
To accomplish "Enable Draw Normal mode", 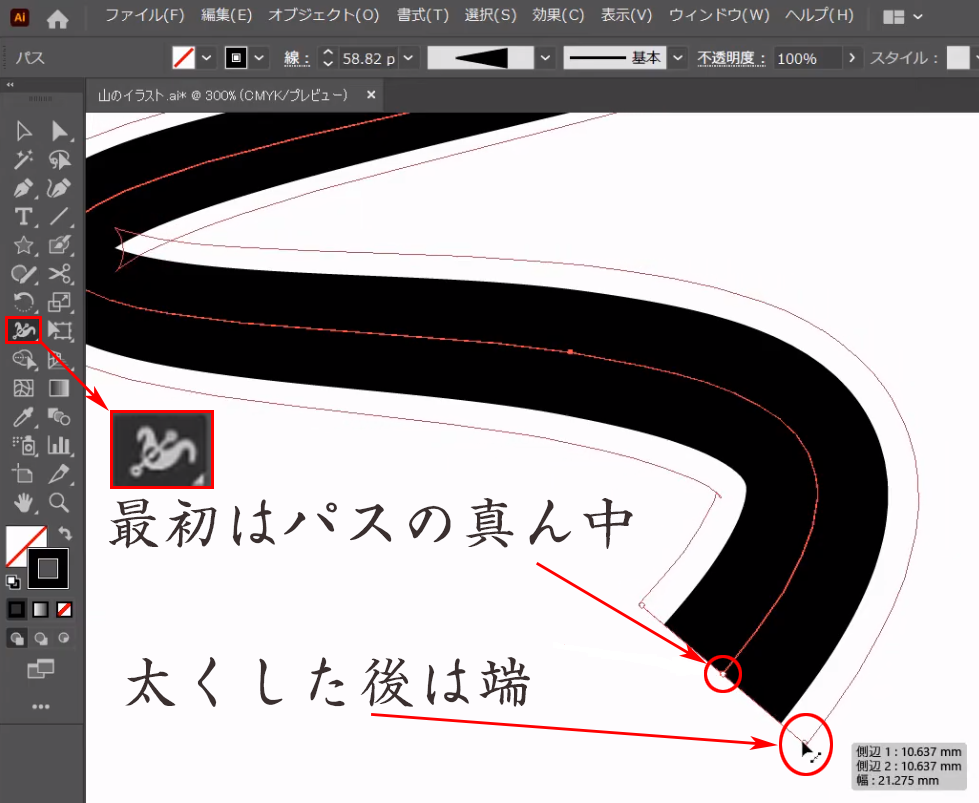I will pyautogui.click(x=17, y=637).
